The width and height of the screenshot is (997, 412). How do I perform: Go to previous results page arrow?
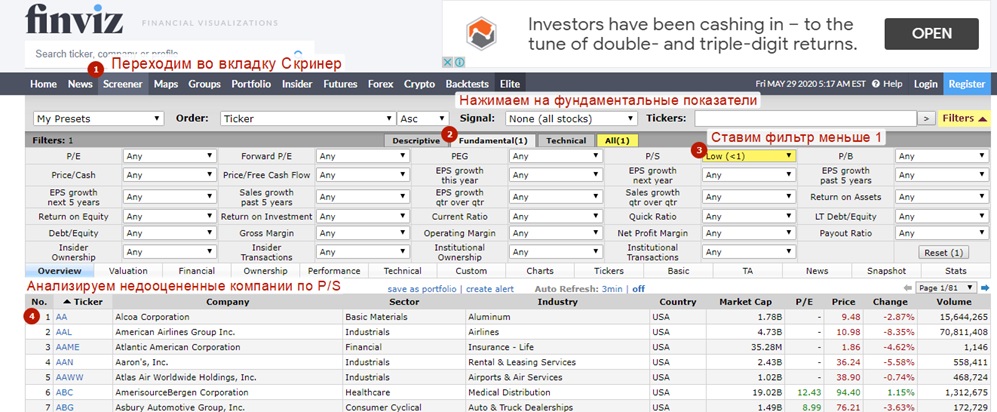click(909, 288)
